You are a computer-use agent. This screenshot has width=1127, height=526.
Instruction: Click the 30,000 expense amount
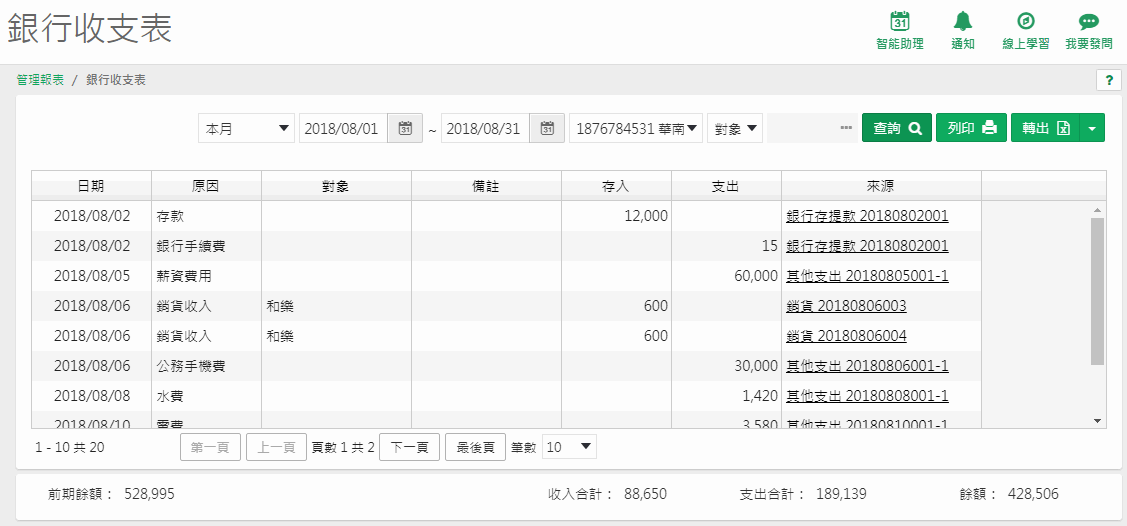(756, 366)
